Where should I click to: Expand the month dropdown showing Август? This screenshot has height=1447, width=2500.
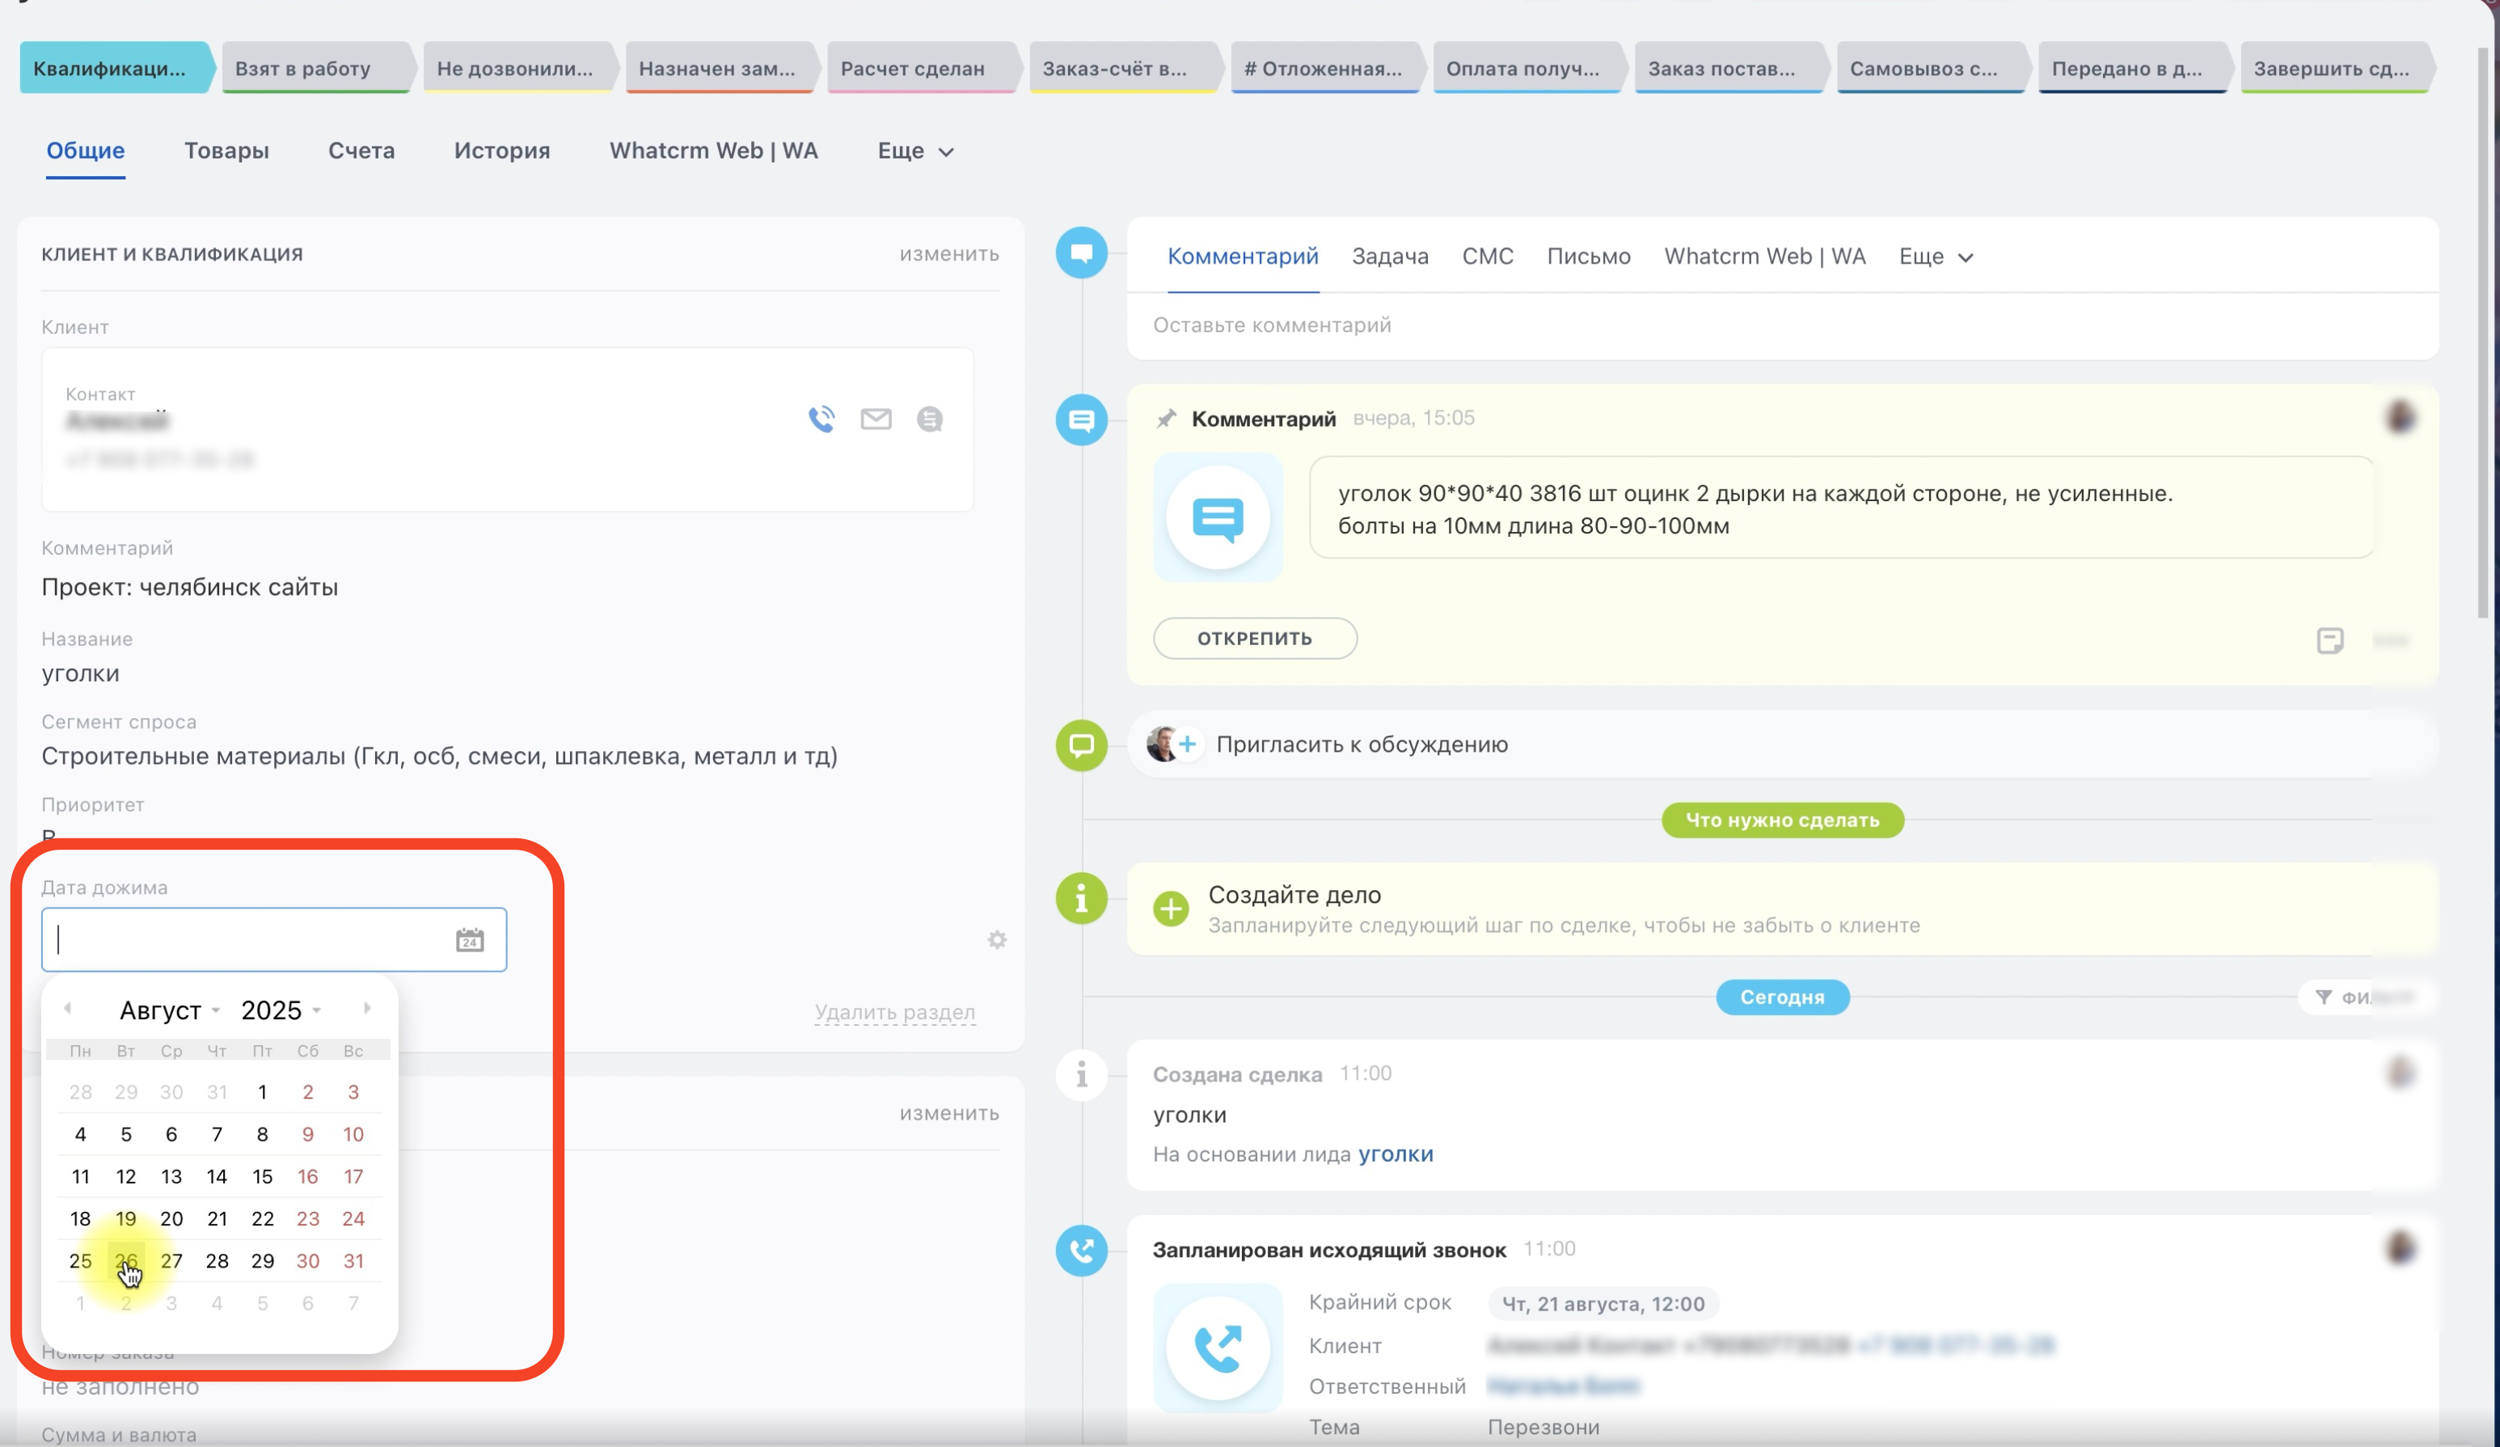[x=169, y=1011]
